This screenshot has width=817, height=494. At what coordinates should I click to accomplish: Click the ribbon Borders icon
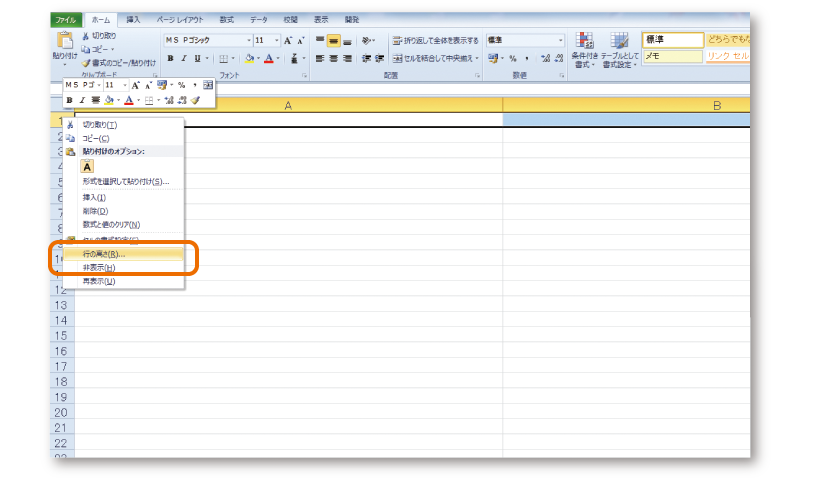coord(224,58)
